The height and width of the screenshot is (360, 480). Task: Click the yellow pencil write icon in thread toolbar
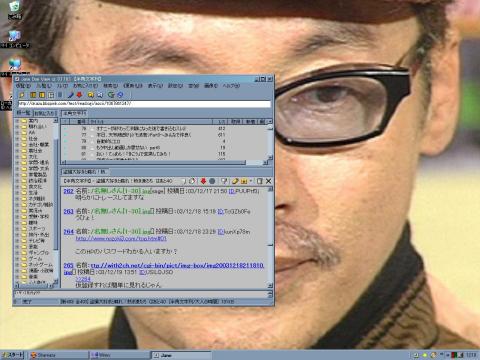[x=235, y=181]
